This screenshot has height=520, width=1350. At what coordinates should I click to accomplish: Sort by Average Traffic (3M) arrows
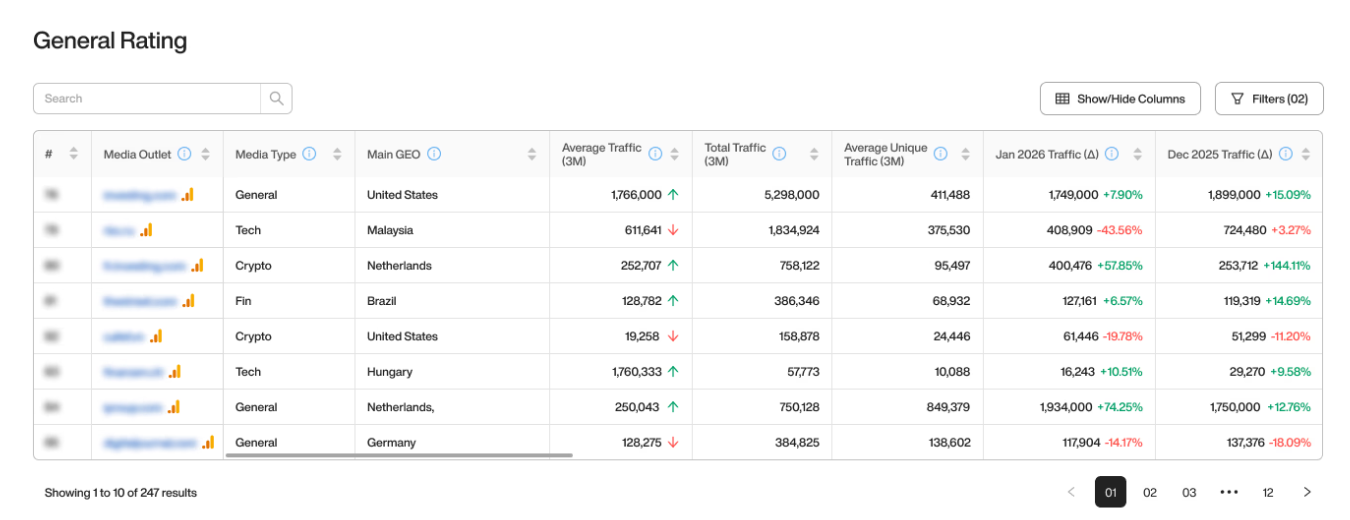tap(674, 154)
